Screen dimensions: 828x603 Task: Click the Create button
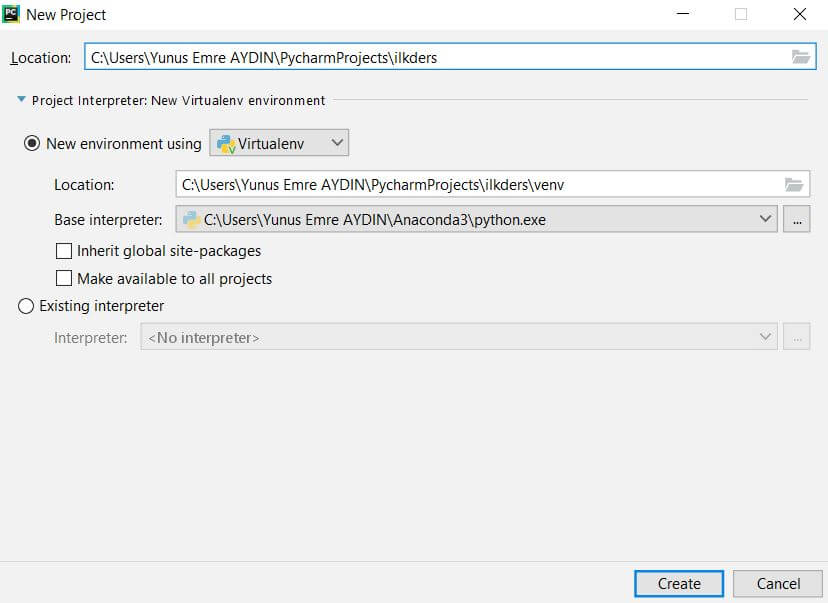click(679, 583)
